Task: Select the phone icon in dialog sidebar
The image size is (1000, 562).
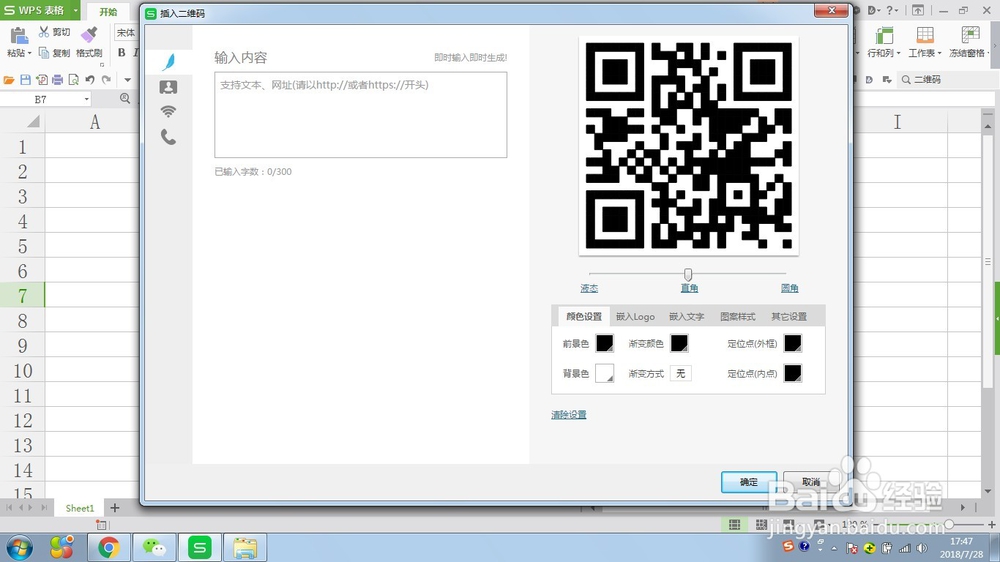Action: coord(168,137)
